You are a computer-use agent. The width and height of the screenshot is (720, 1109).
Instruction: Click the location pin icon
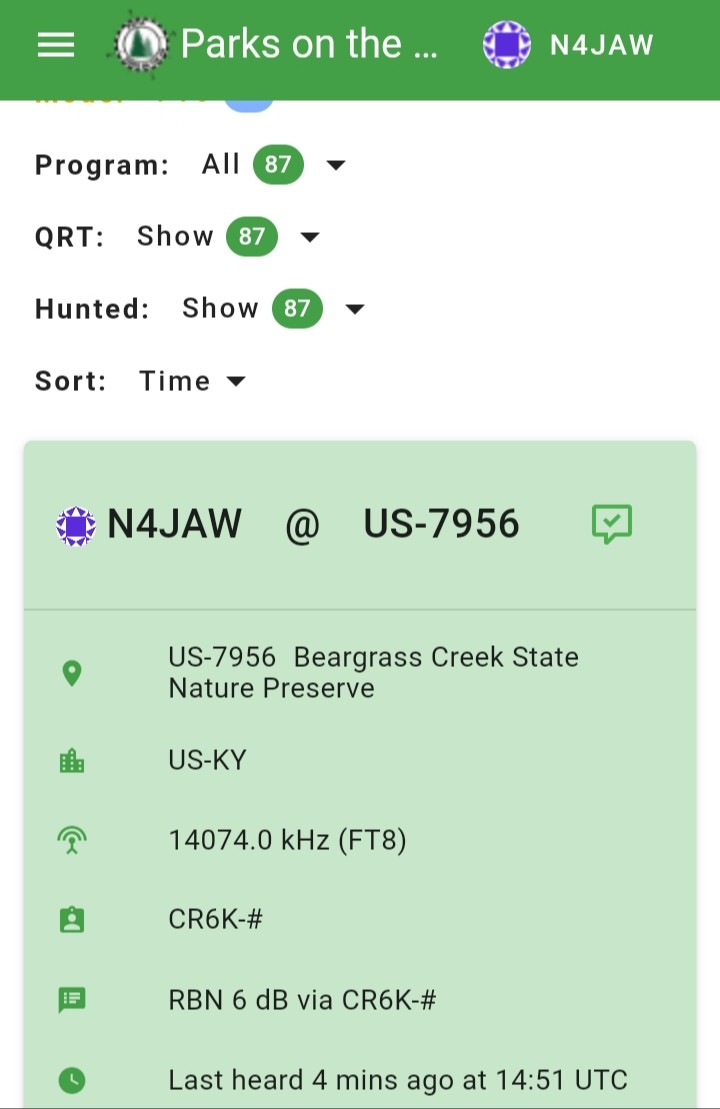click(71, 673)
